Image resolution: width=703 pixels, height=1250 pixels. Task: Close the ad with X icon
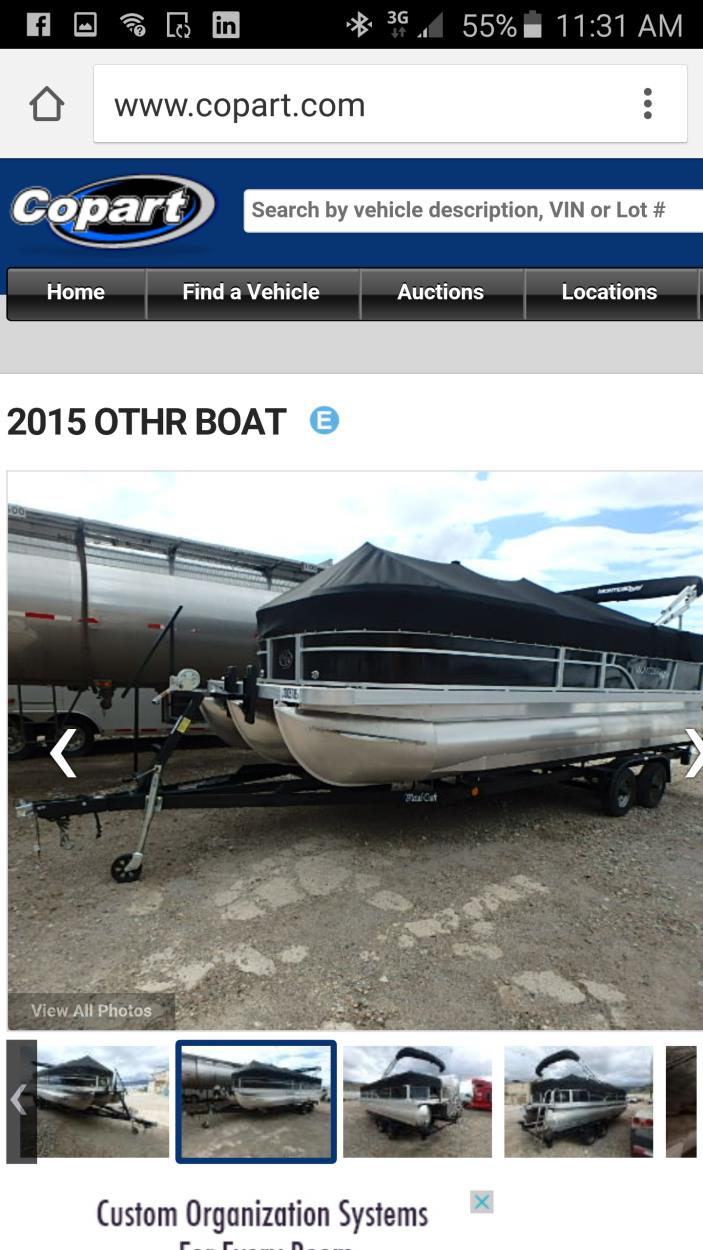point(482,1202)
